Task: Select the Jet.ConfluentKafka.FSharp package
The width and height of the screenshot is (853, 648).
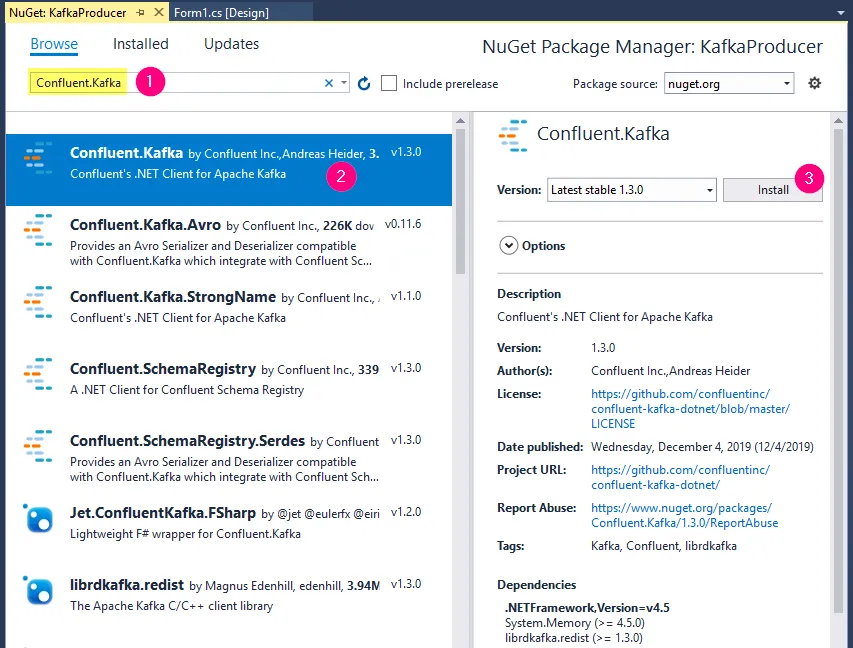Action: click(x=228, y=529)
